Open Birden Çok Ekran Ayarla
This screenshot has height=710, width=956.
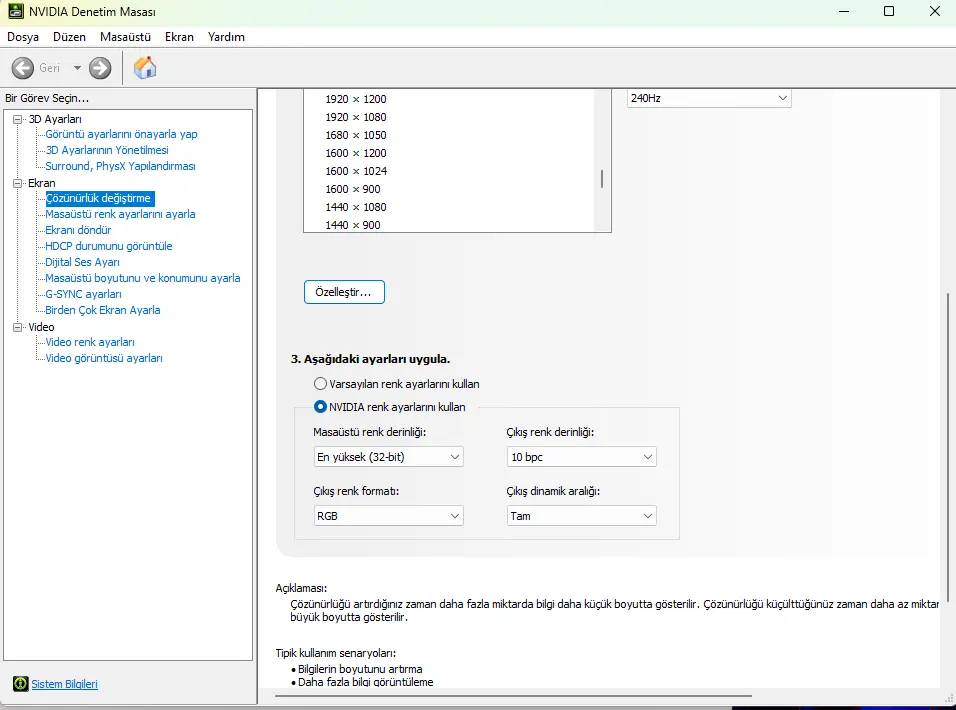pos(102,310)
